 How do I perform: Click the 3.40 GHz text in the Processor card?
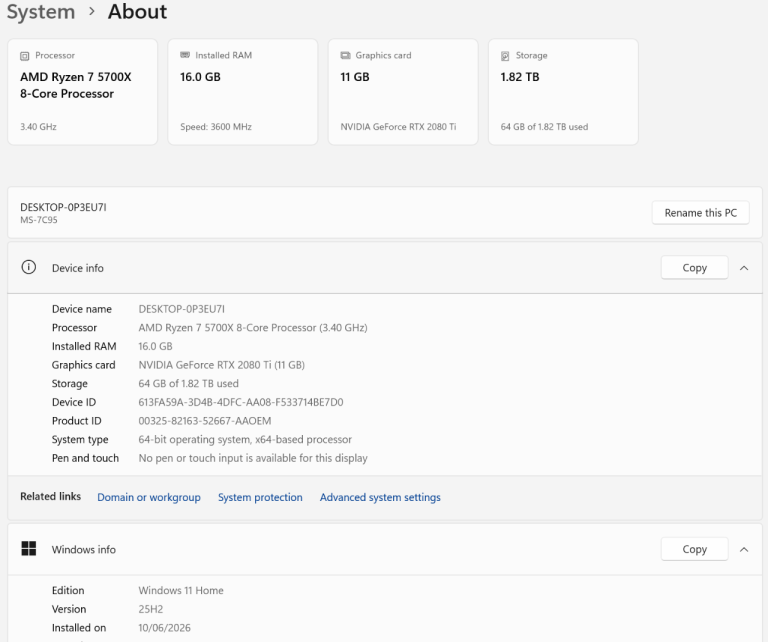pos(38,127)
